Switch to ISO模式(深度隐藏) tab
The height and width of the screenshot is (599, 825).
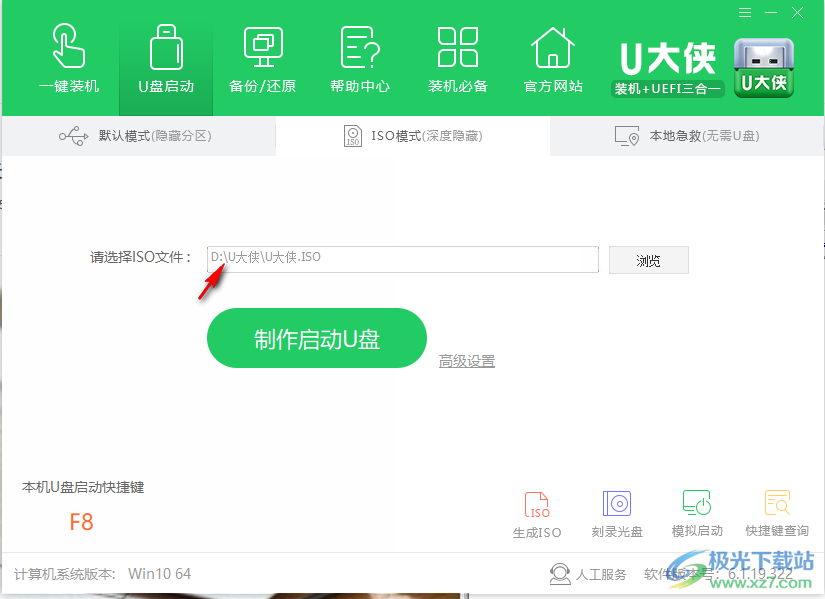click(x=413, y=136)
